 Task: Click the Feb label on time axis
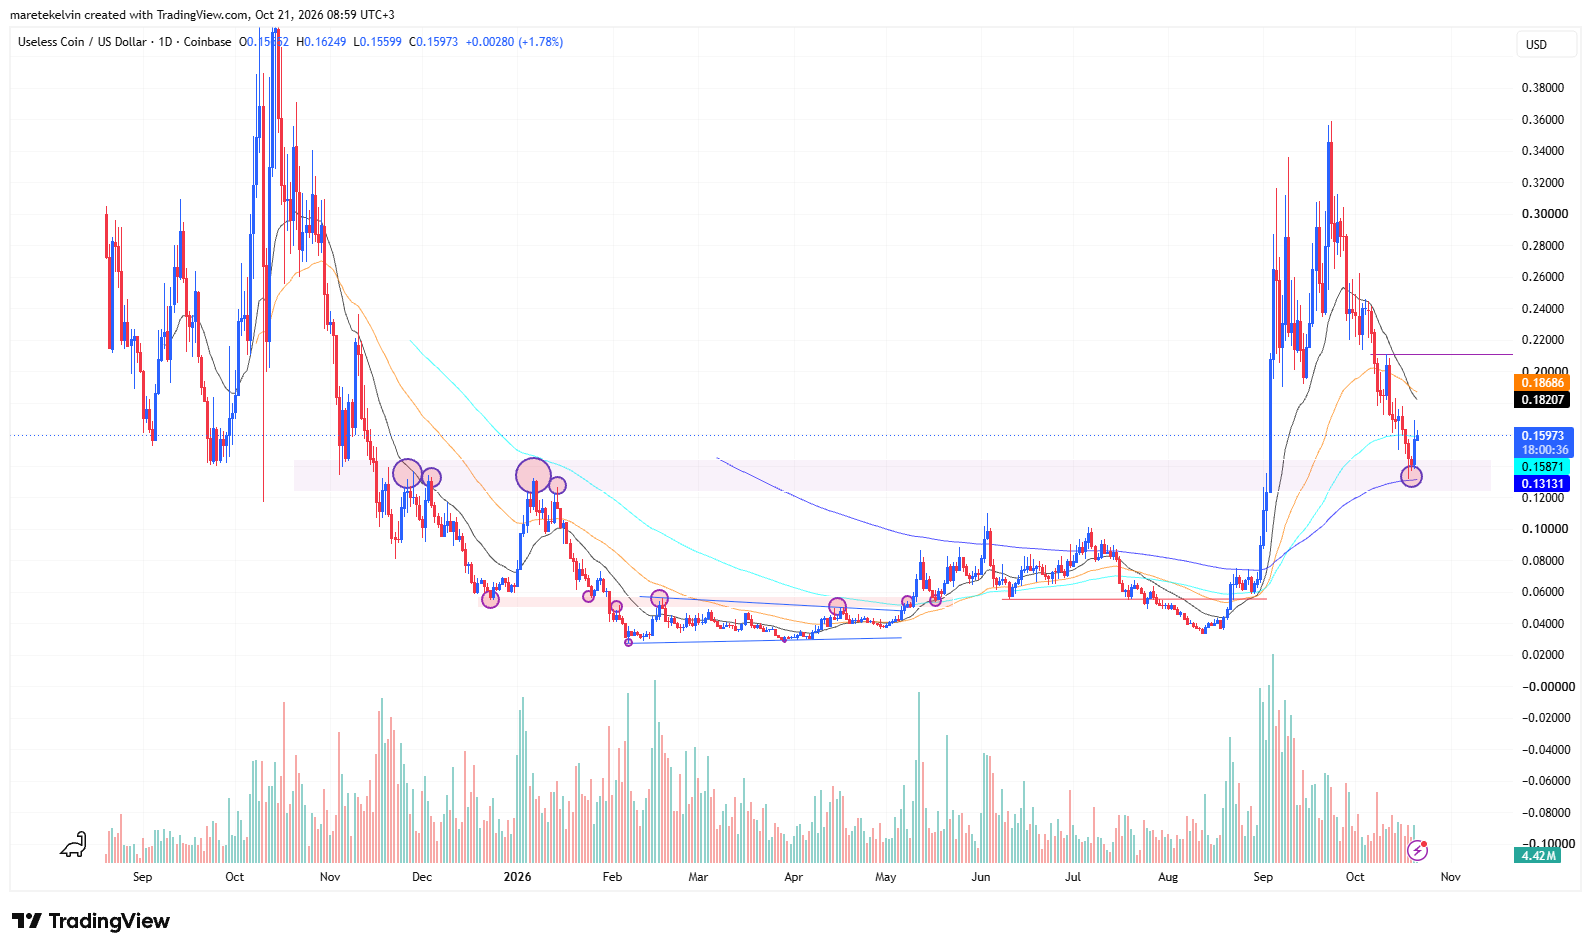click(x=612, y=877)
